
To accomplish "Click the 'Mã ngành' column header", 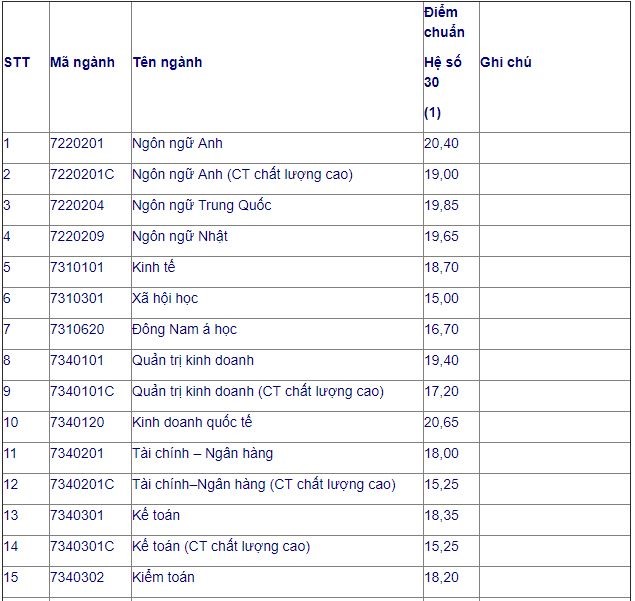I will (x=82, y=62).
